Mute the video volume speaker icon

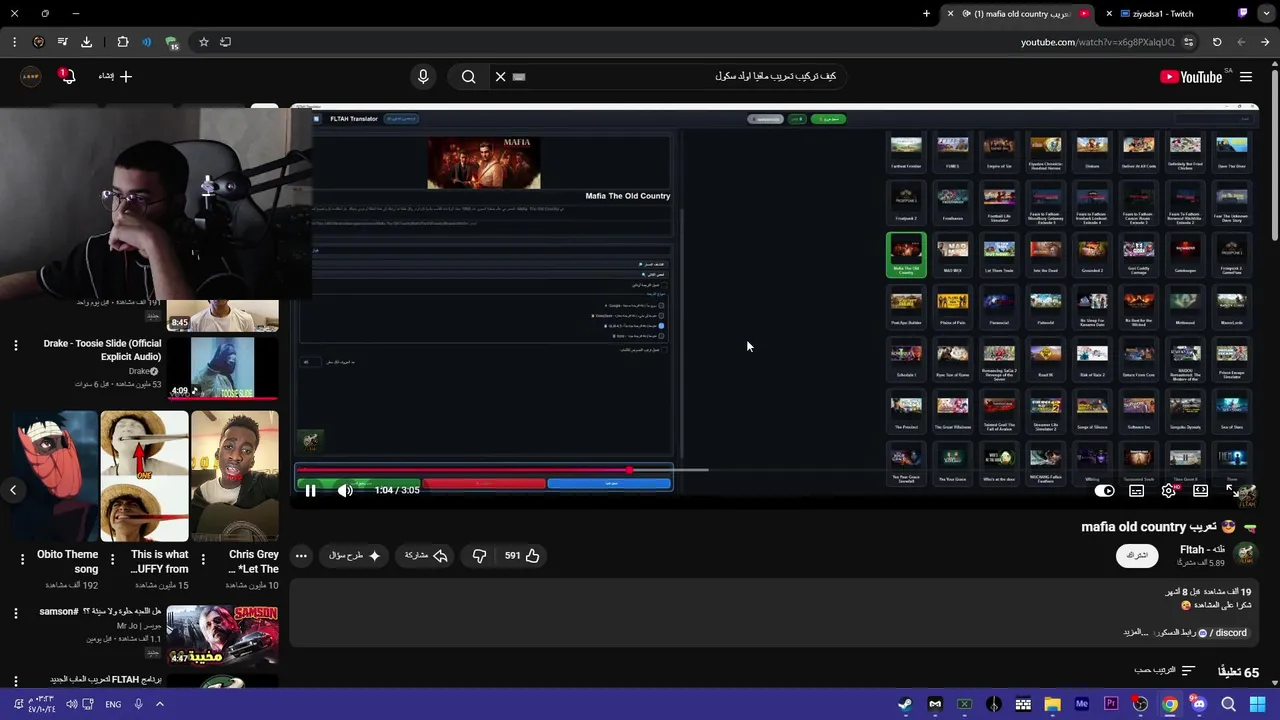click(345, 490)
